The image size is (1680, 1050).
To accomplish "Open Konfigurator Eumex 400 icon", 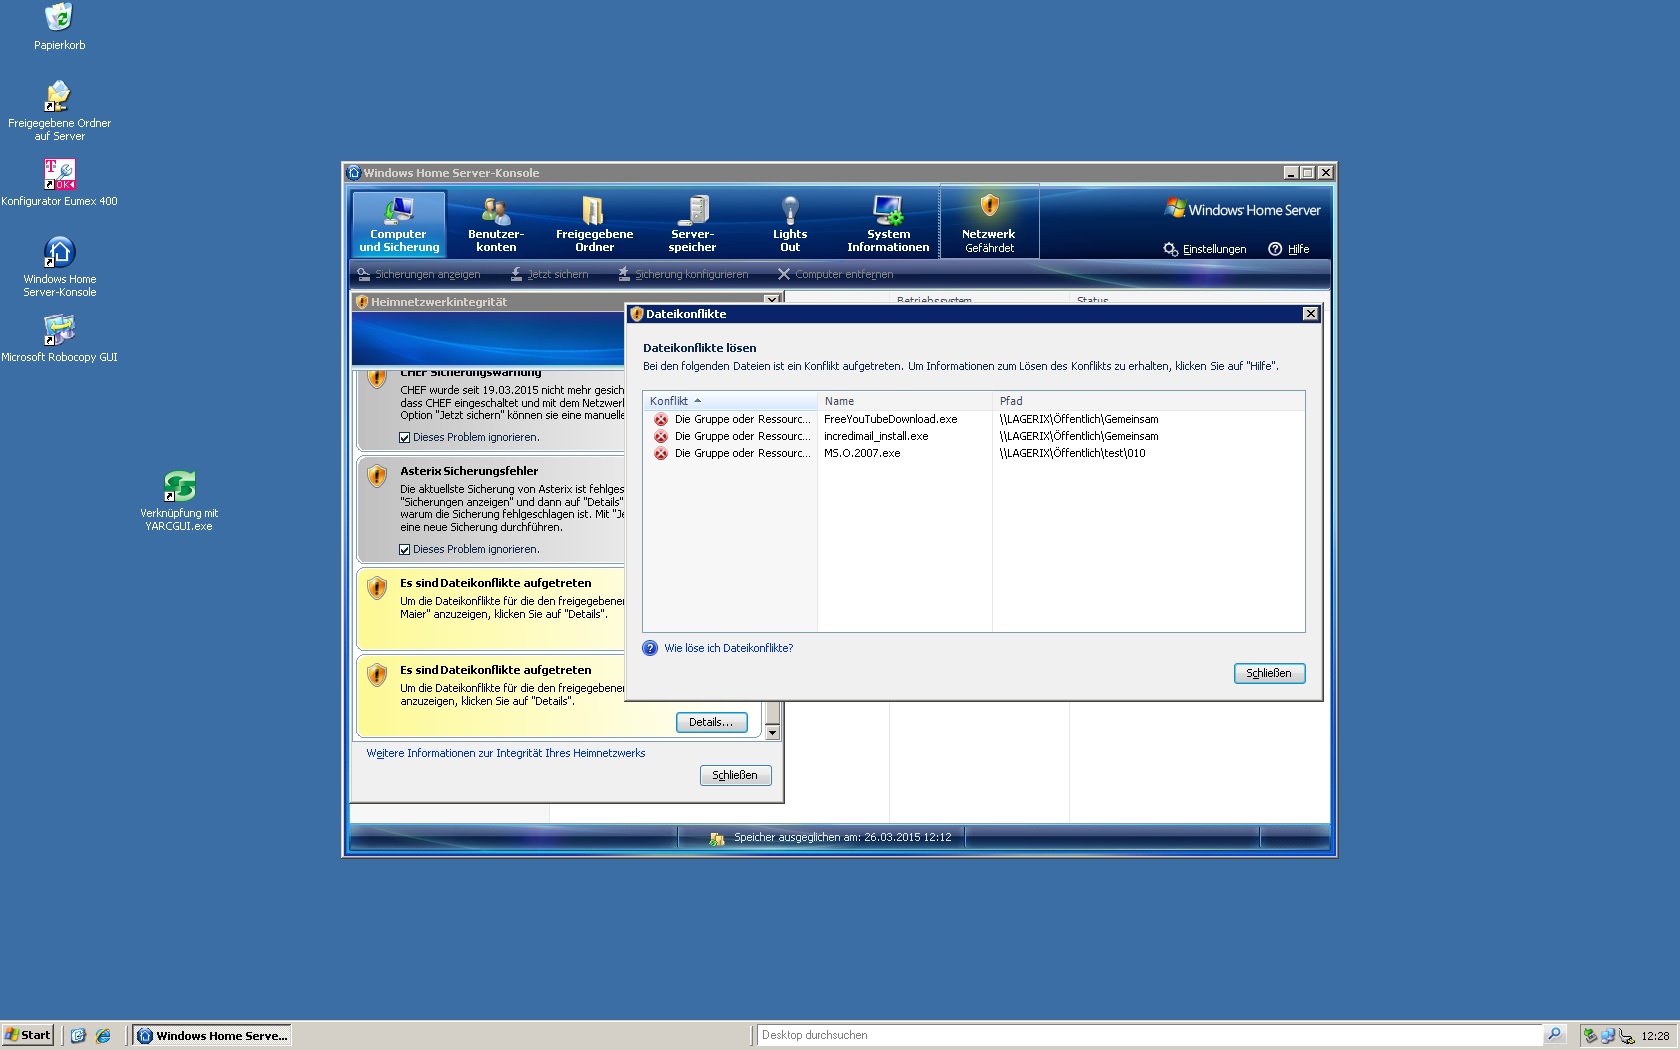I will coord(59,182).
